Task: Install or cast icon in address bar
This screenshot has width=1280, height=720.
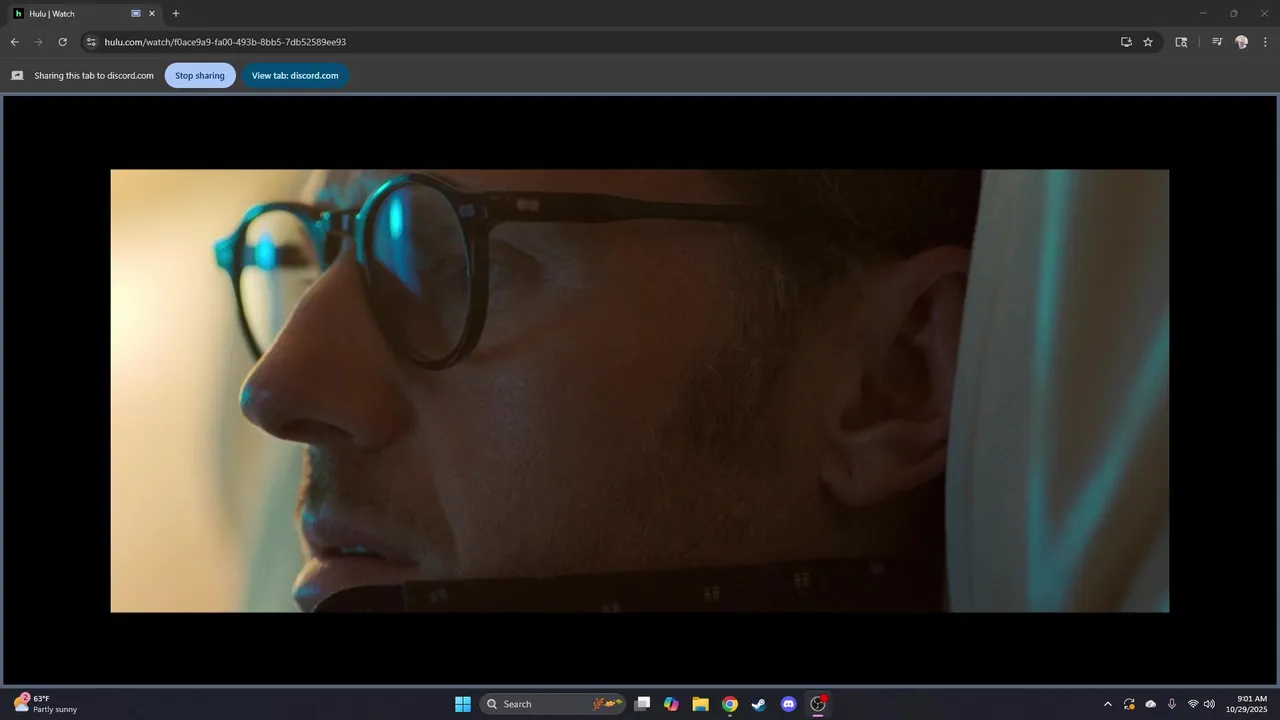Action: point(1126,42)
